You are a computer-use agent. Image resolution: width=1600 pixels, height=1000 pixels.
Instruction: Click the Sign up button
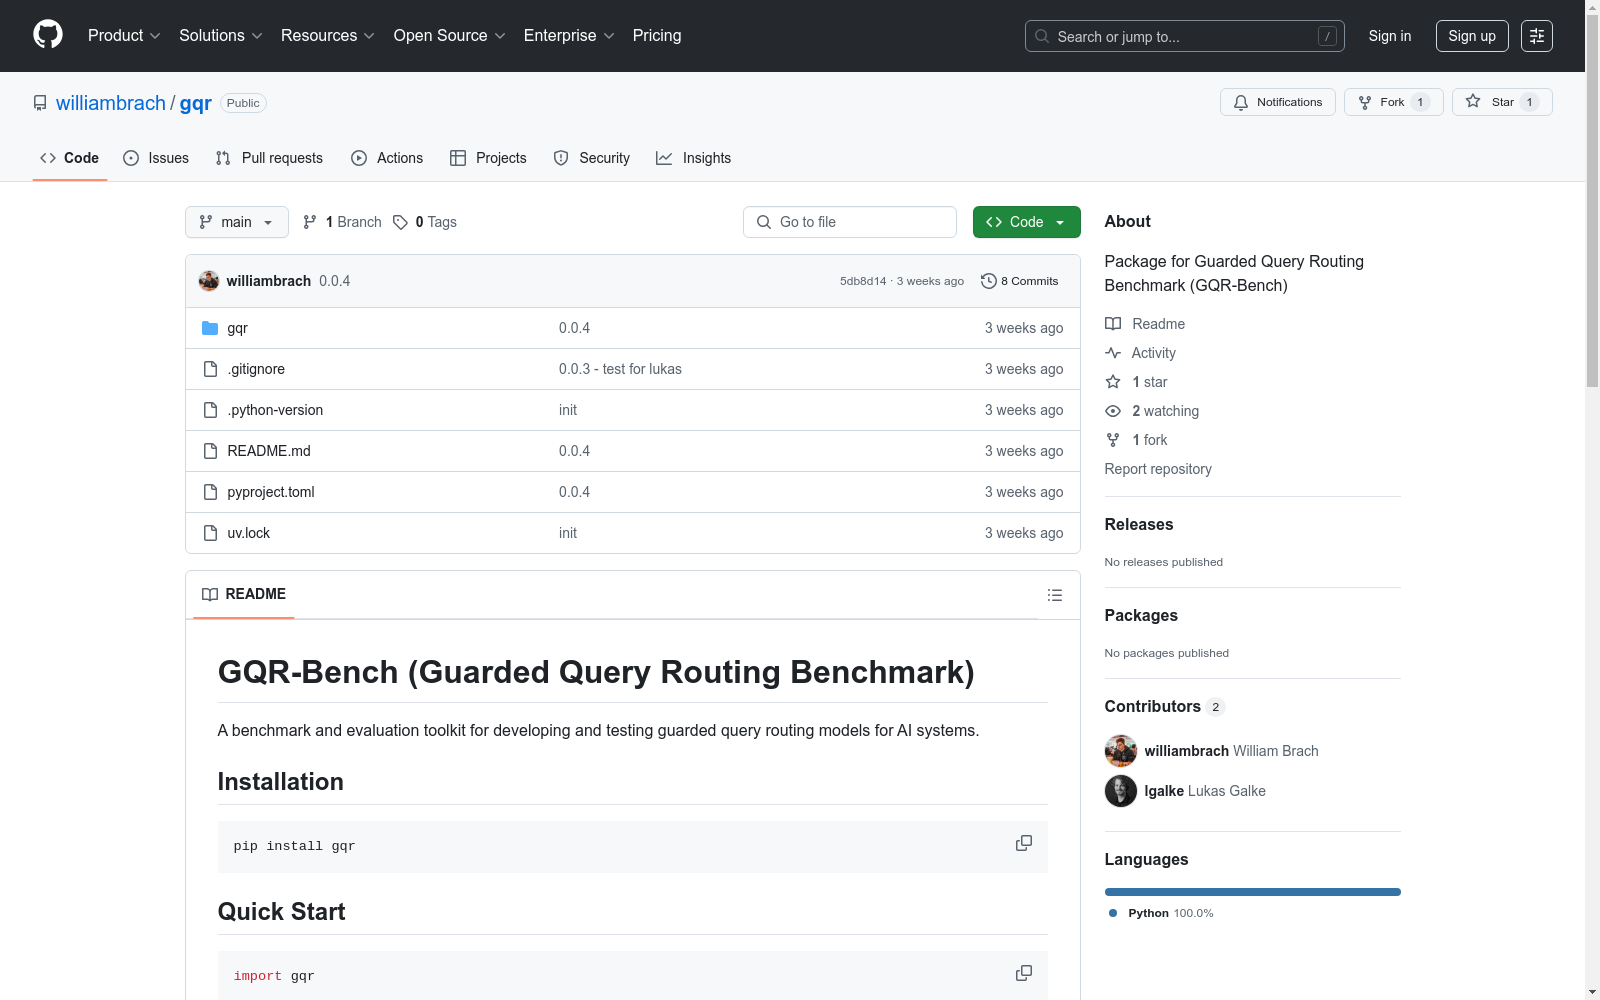1472,36
